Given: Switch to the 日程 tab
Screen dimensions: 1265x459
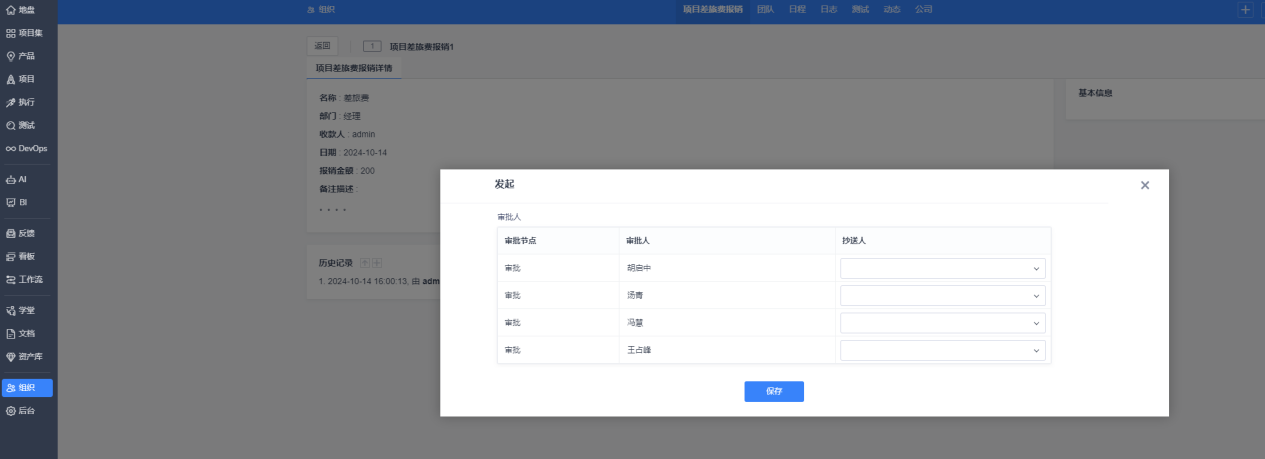Looking at the screenshot, I should pyautogui.click(x=797, y=9).
